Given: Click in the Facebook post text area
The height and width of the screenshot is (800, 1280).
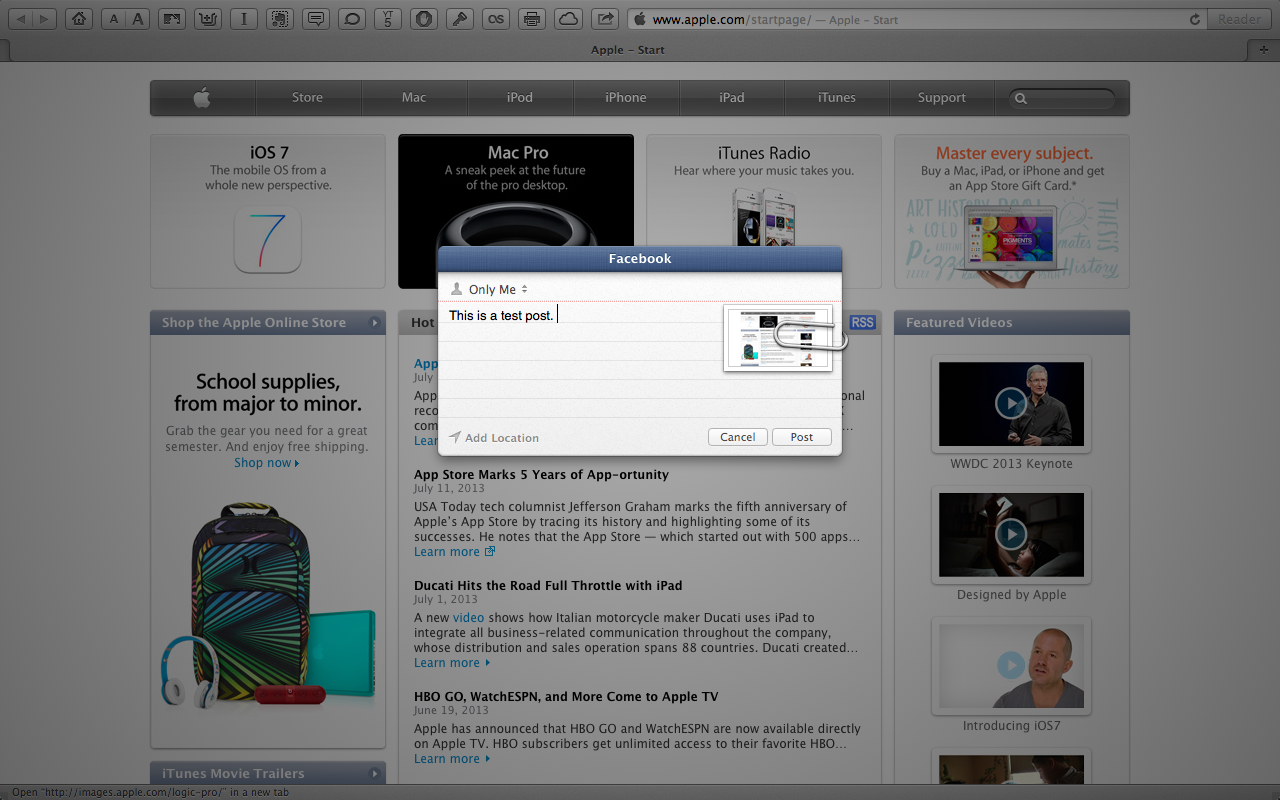Looking at the screenshot, I should point(580,362).
